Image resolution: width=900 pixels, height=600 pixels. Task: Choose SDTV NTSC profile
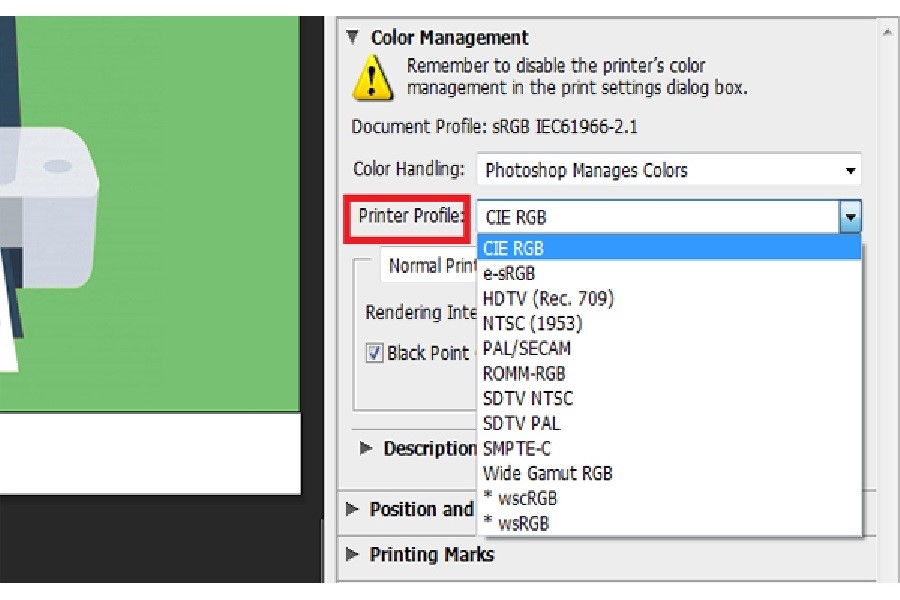point(528,398)
